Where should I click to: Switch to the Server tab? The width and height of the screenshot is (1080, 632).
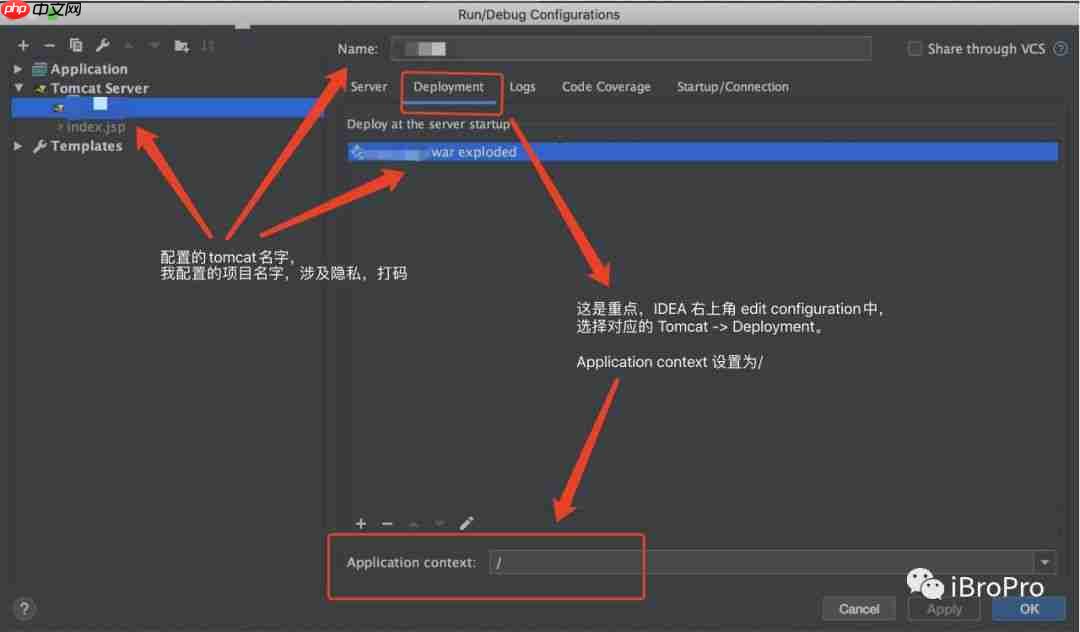(368, 87)
